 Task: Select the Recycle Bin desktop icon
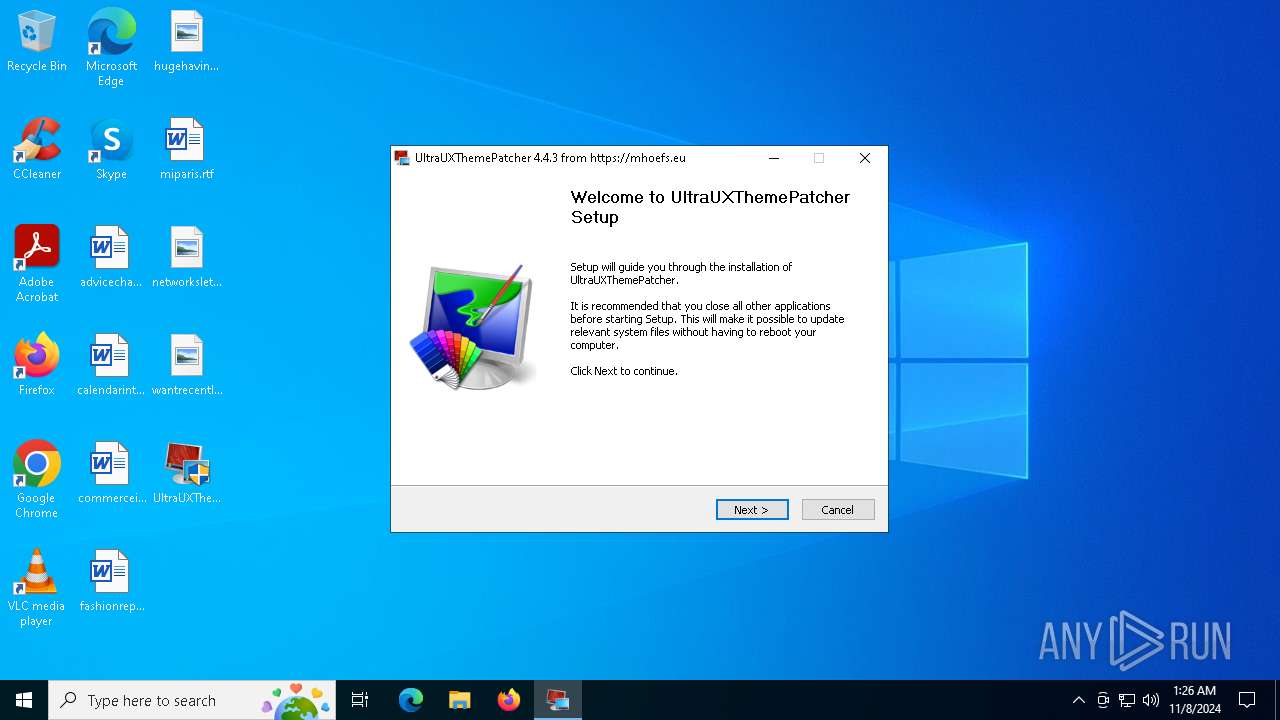(37, 42)
